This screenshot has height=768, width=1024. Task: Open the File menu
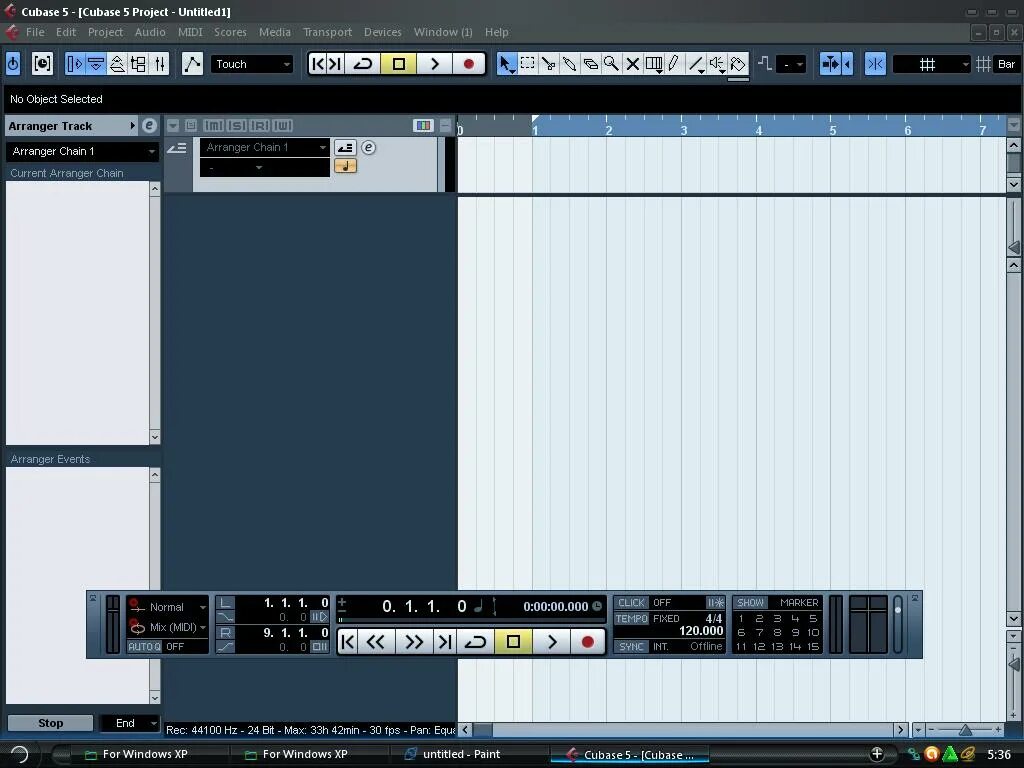coord(35,32)
